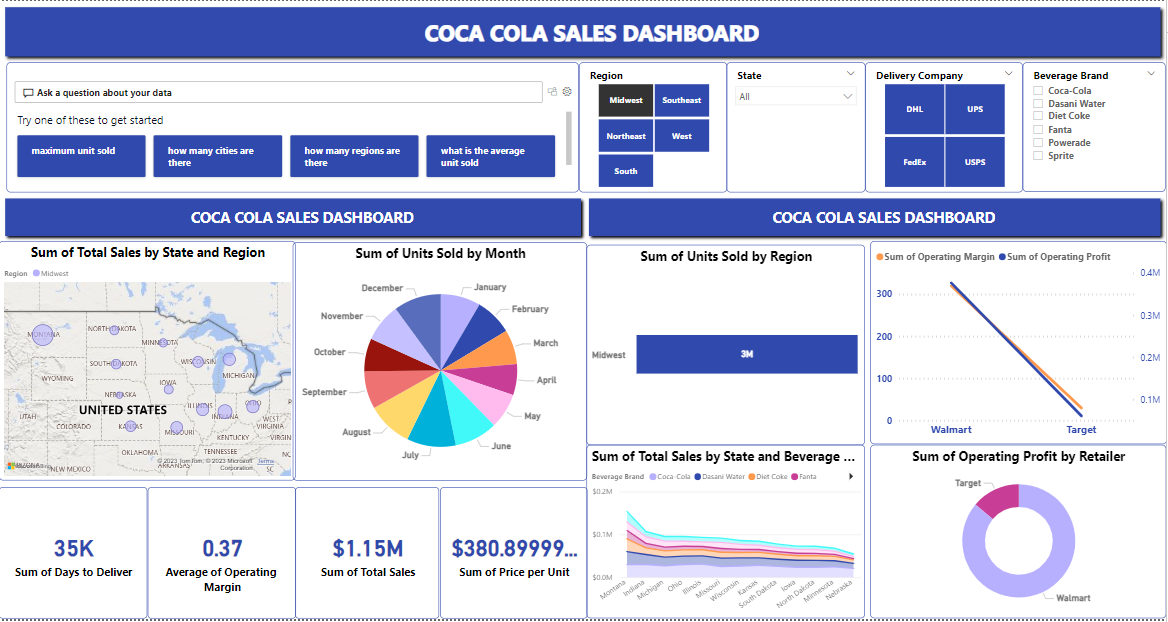1168x622 pixels.
Task: Enable the Fanta brand filter
Action: click(x=1037, y=129)
